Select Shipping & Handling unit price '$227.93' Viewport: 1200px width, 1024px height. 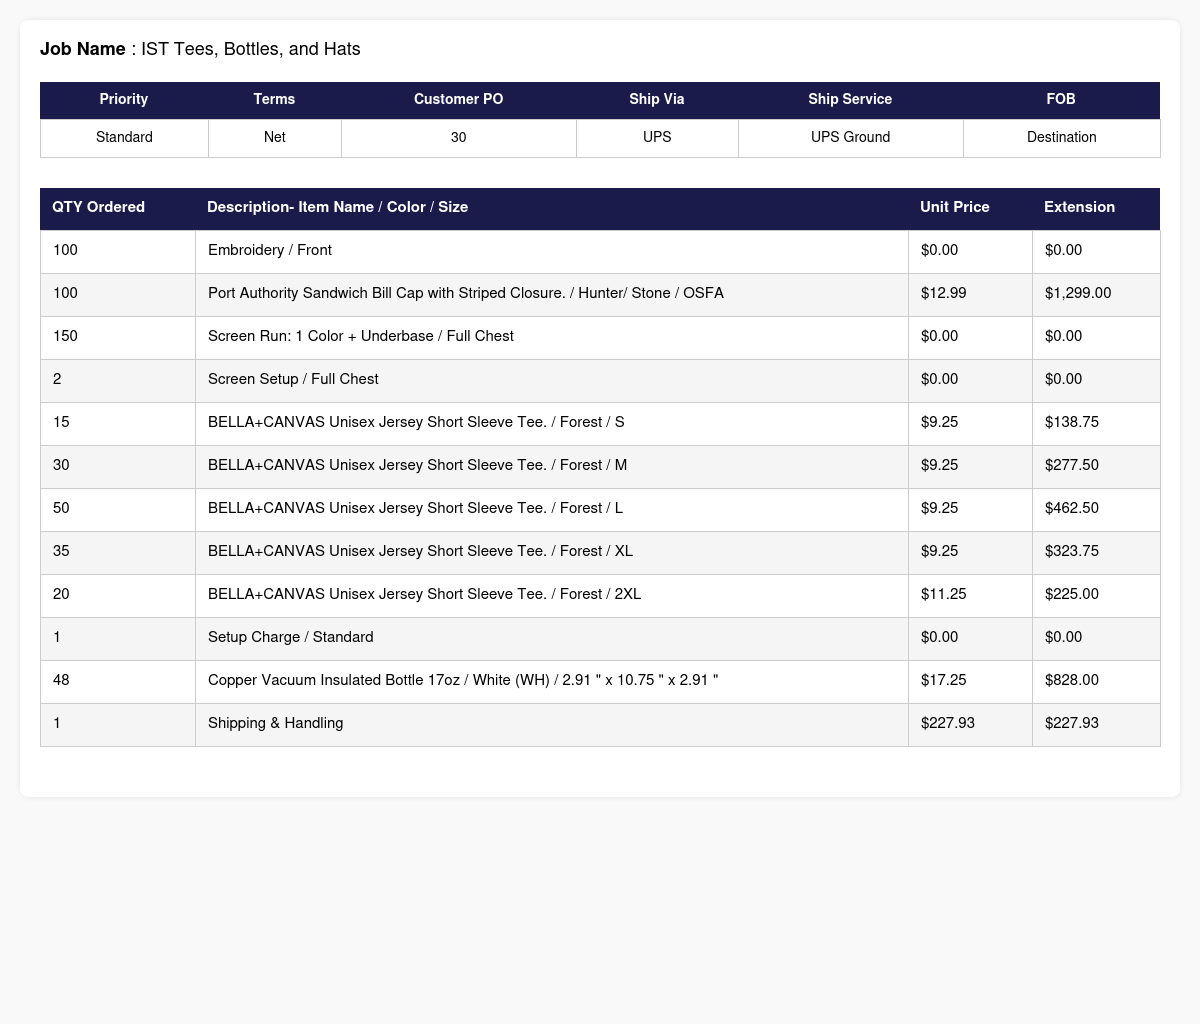948,723
